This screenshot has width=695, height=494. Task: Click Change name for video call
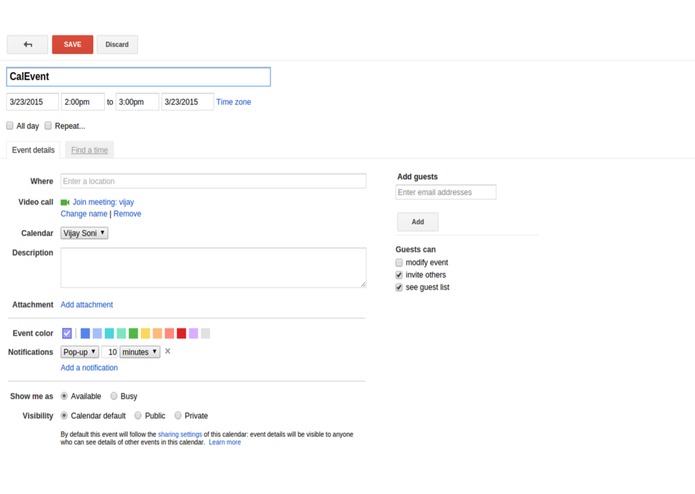(x=84, y=214)
